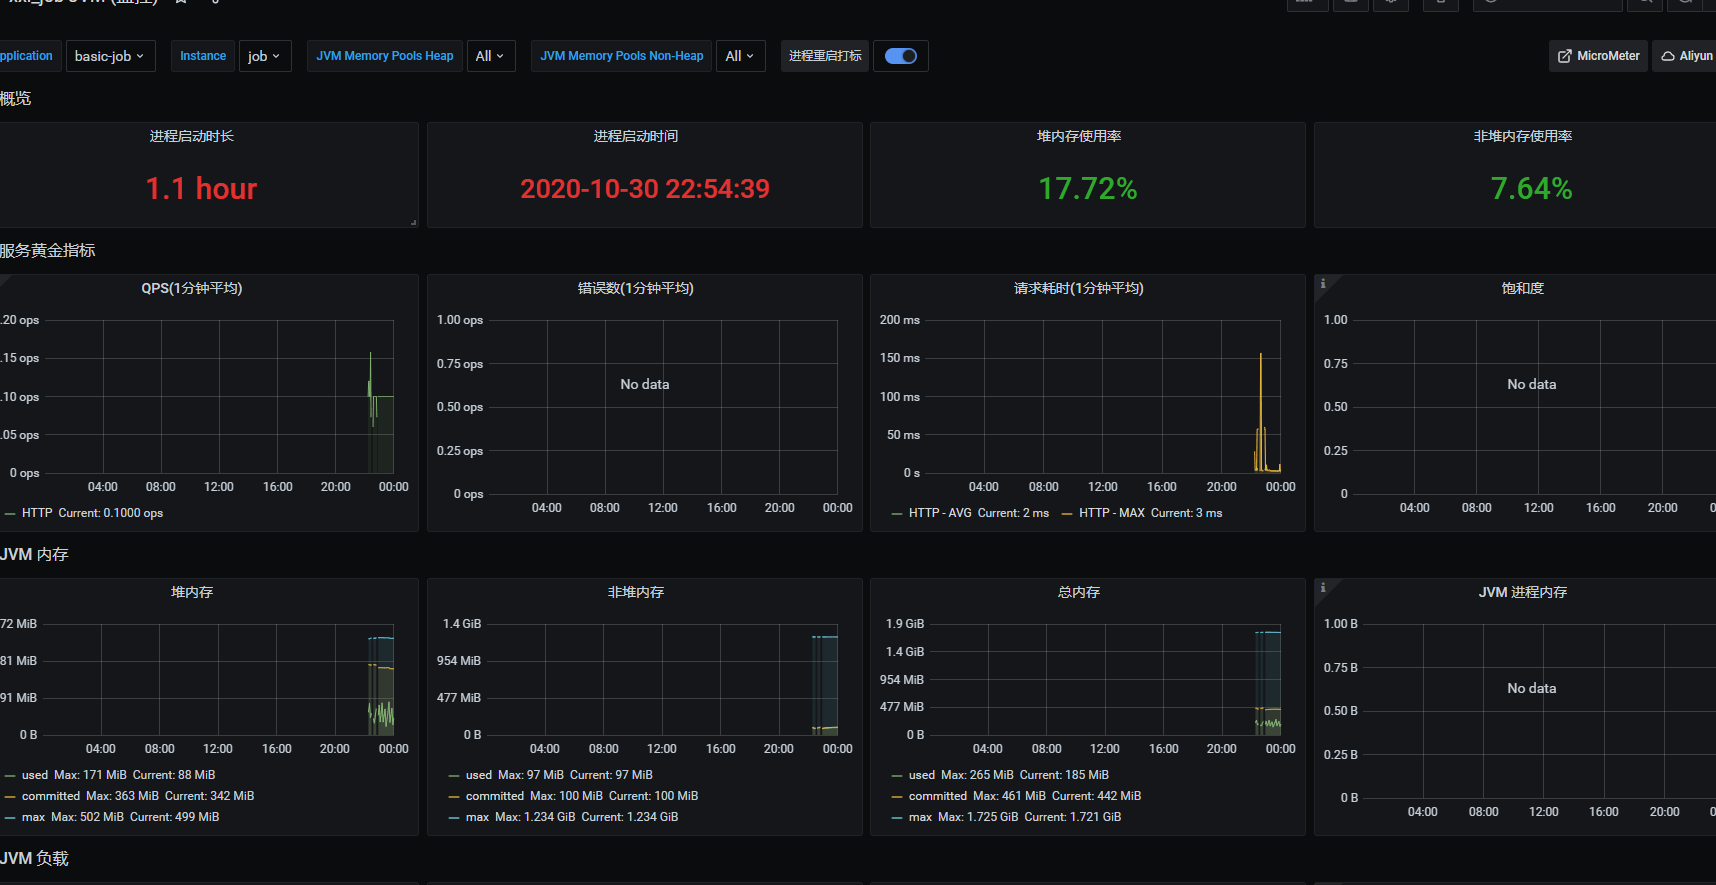Click the 1.1 hour uptime value
Image resolution: width=1716 pixels, height=885 pixels.
click(x=201, y=189)
